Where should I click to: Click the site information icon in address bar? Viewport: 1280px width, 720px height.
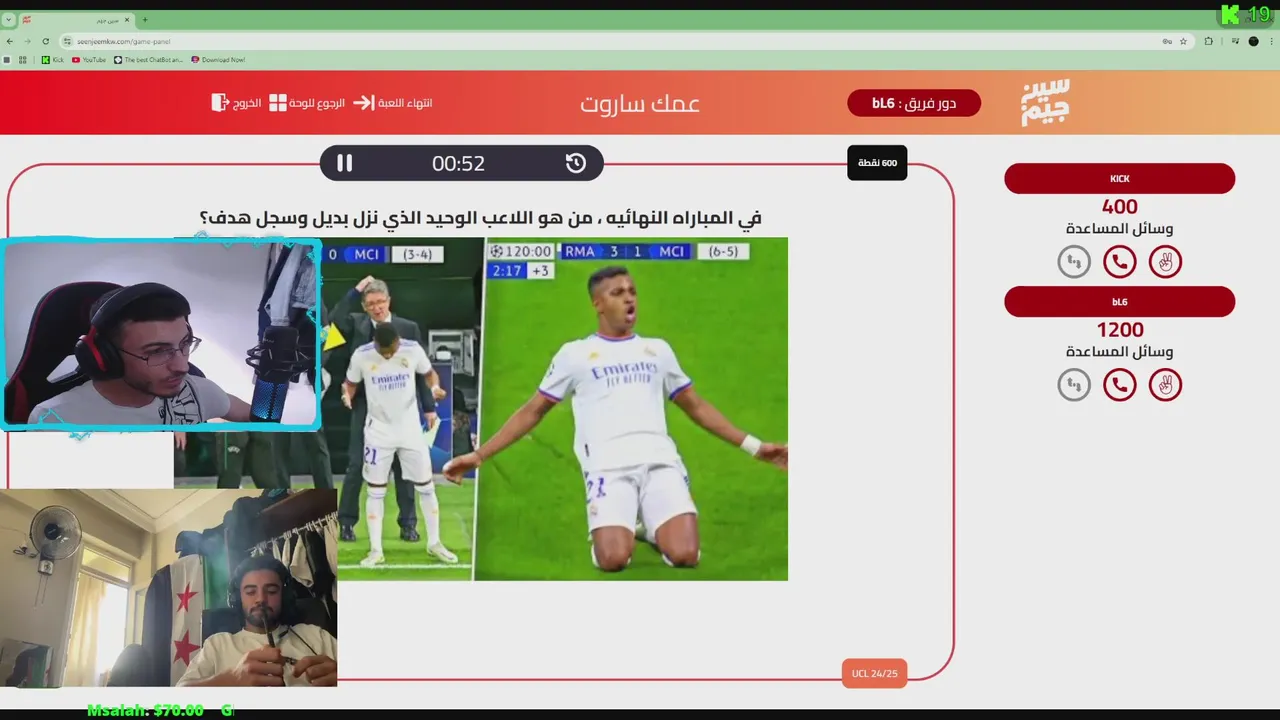point(67,41)
